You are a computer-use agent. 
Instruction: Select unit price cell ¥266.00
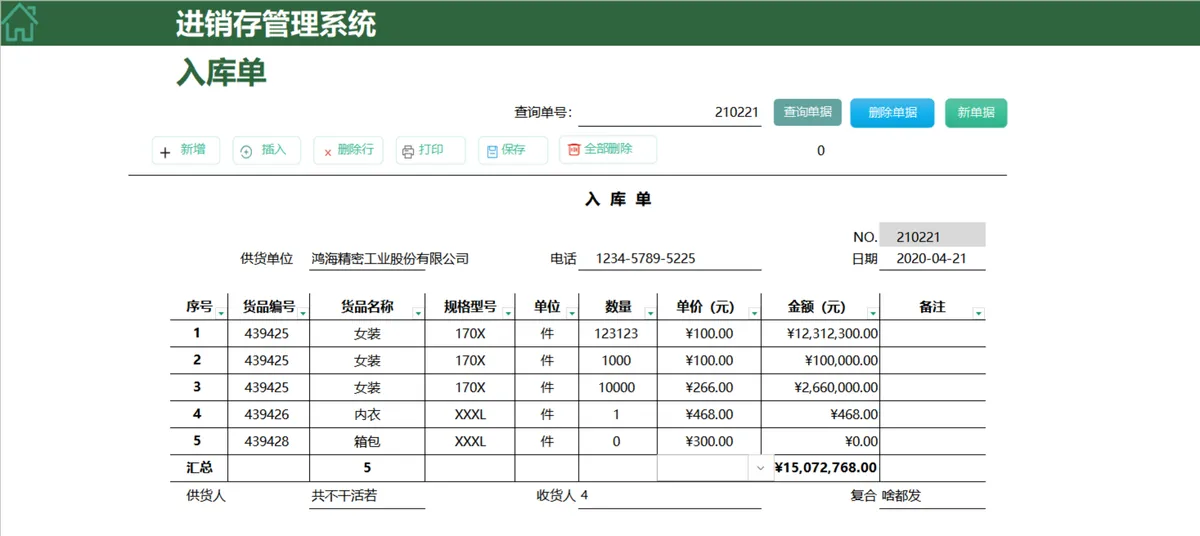point(709,388)
